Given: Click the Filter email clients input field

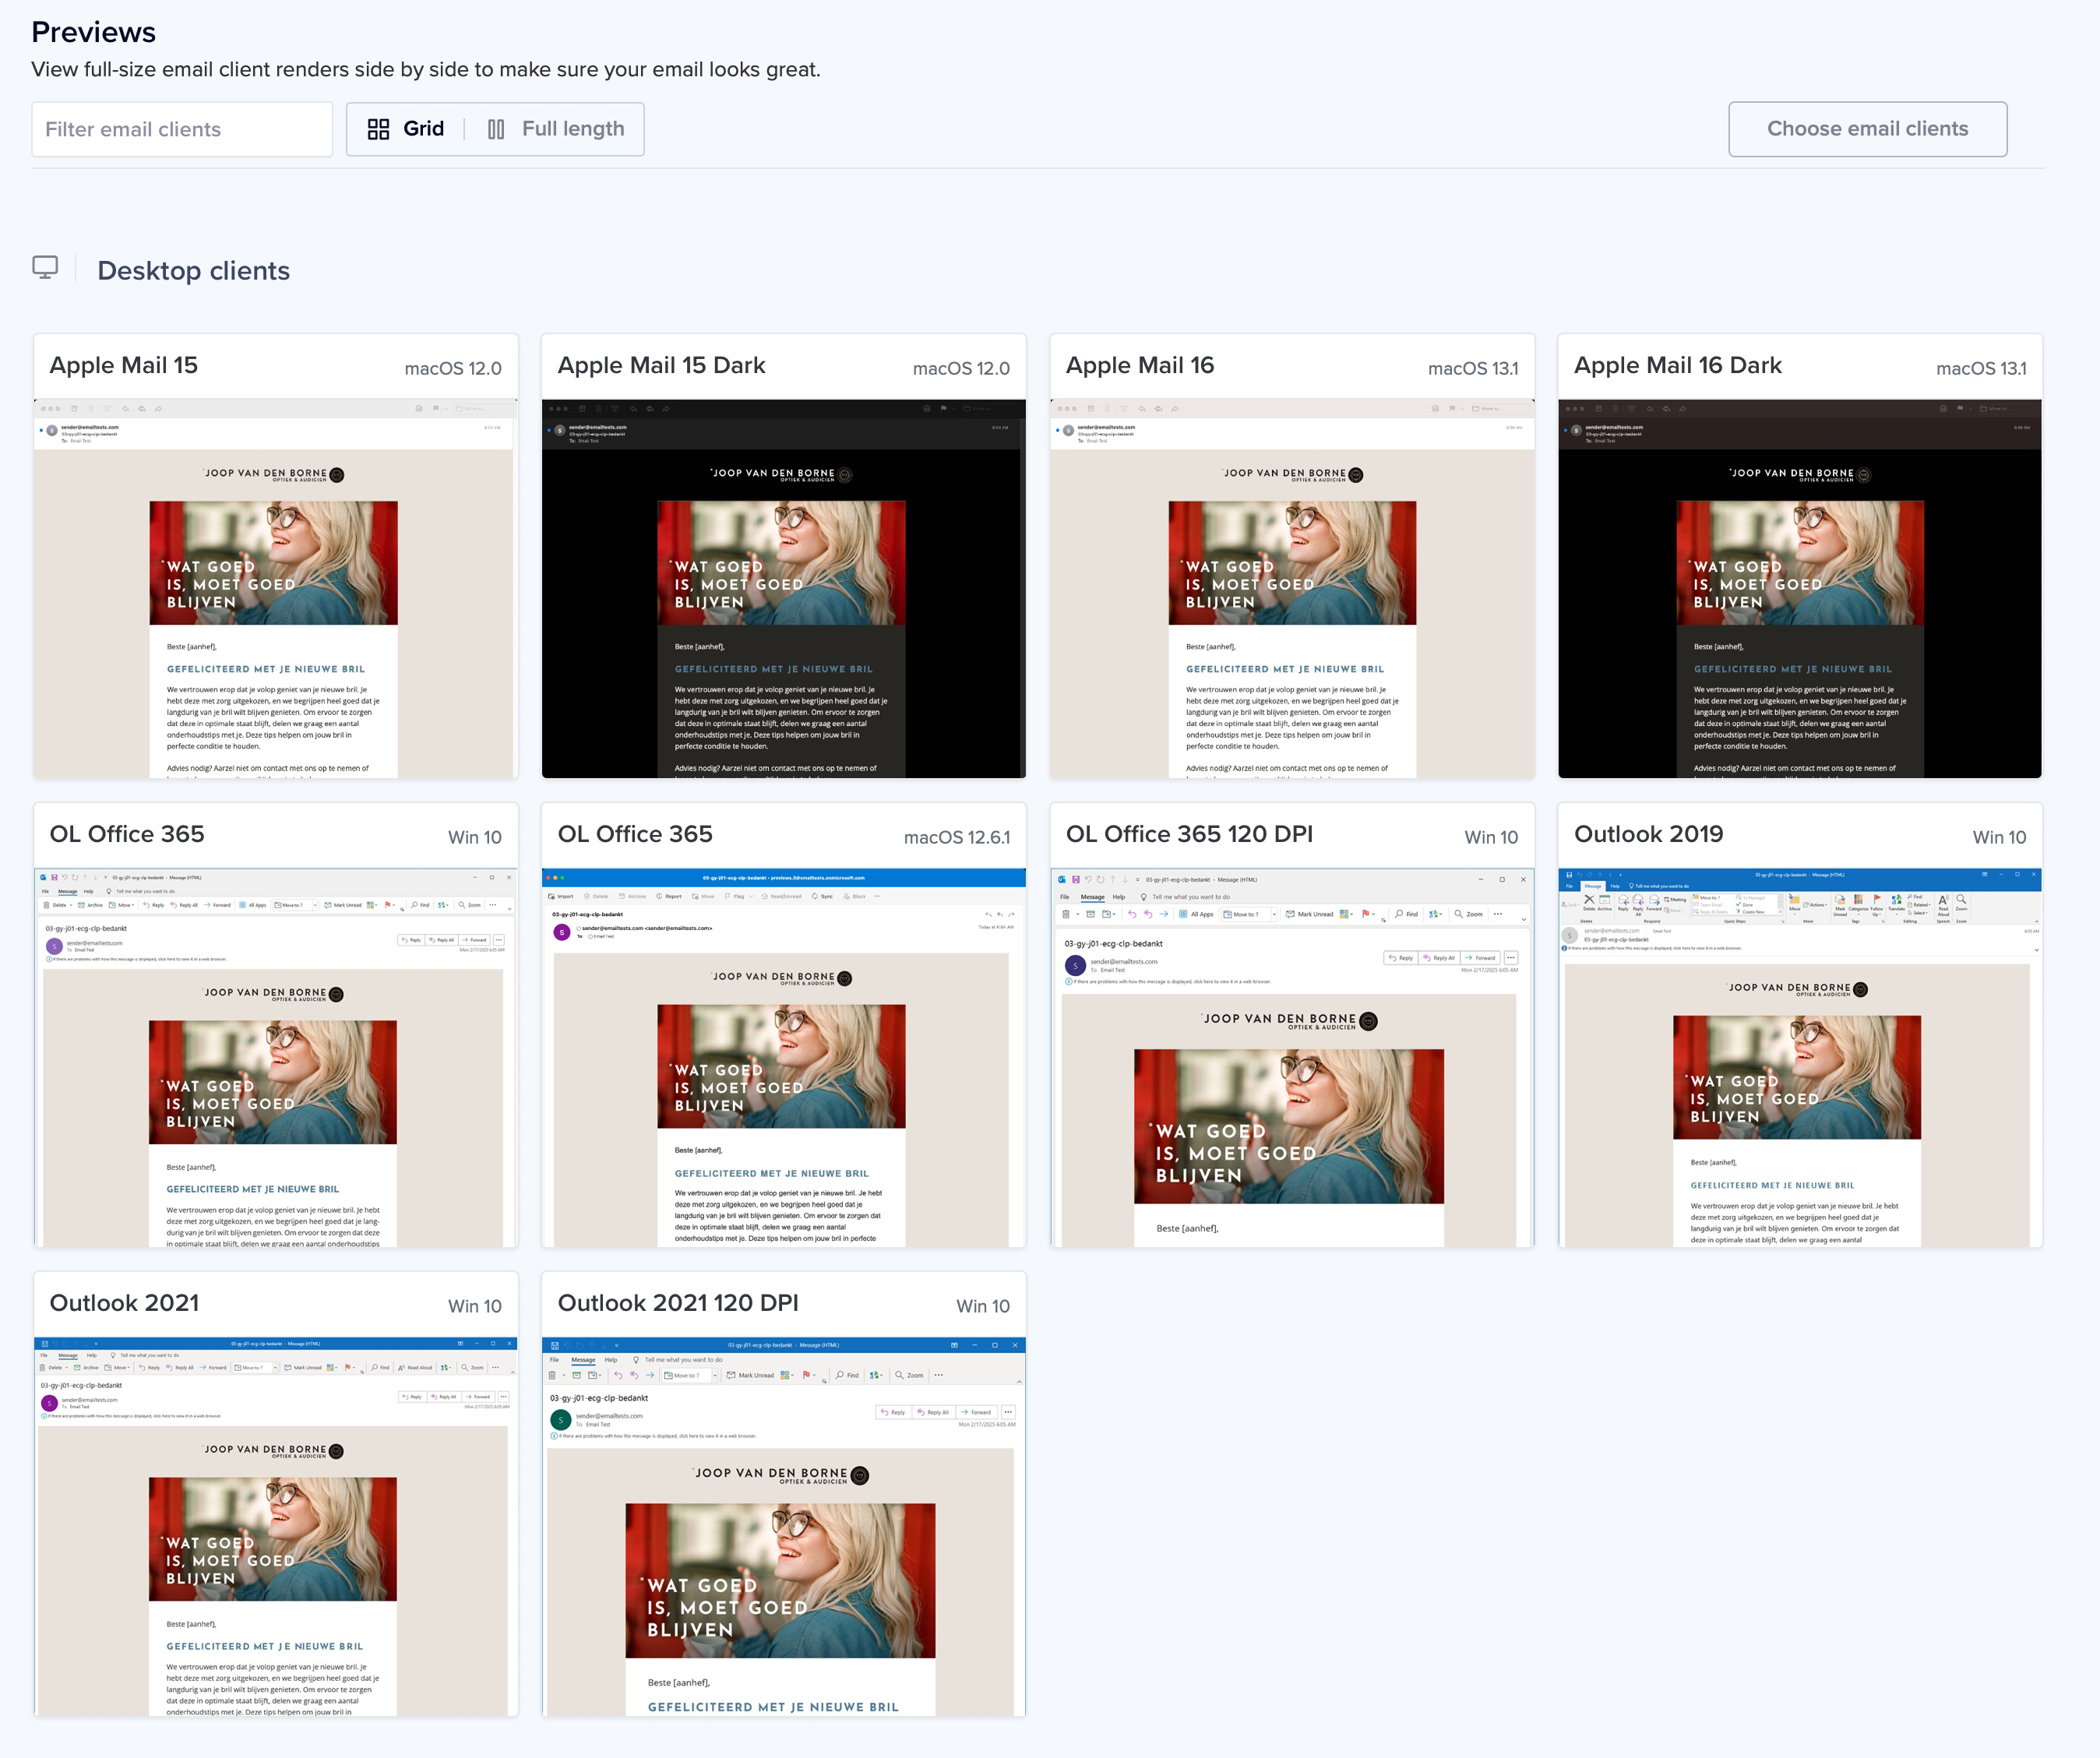Looking at the screenshot, I should [x=182, y=129].
